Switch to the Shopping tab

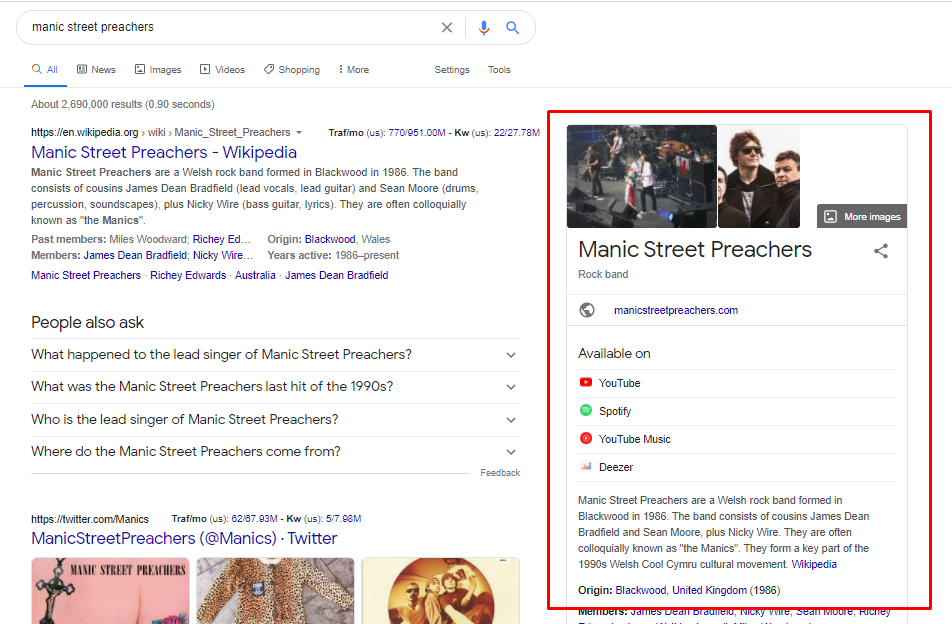291,70
